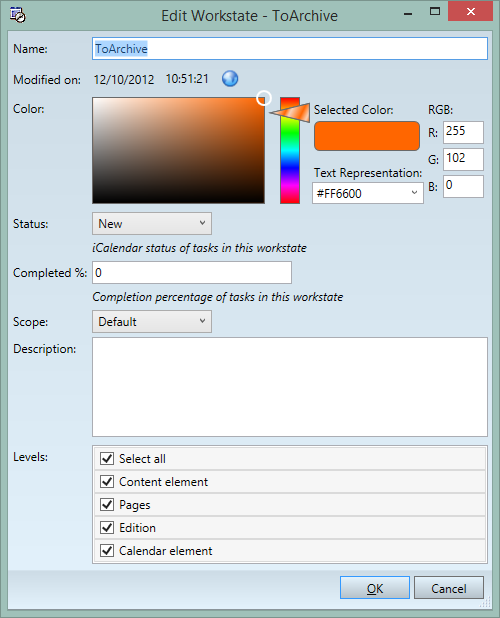Click the window resize grip corner
Screen dimensions: 500x618
(486, 603)
